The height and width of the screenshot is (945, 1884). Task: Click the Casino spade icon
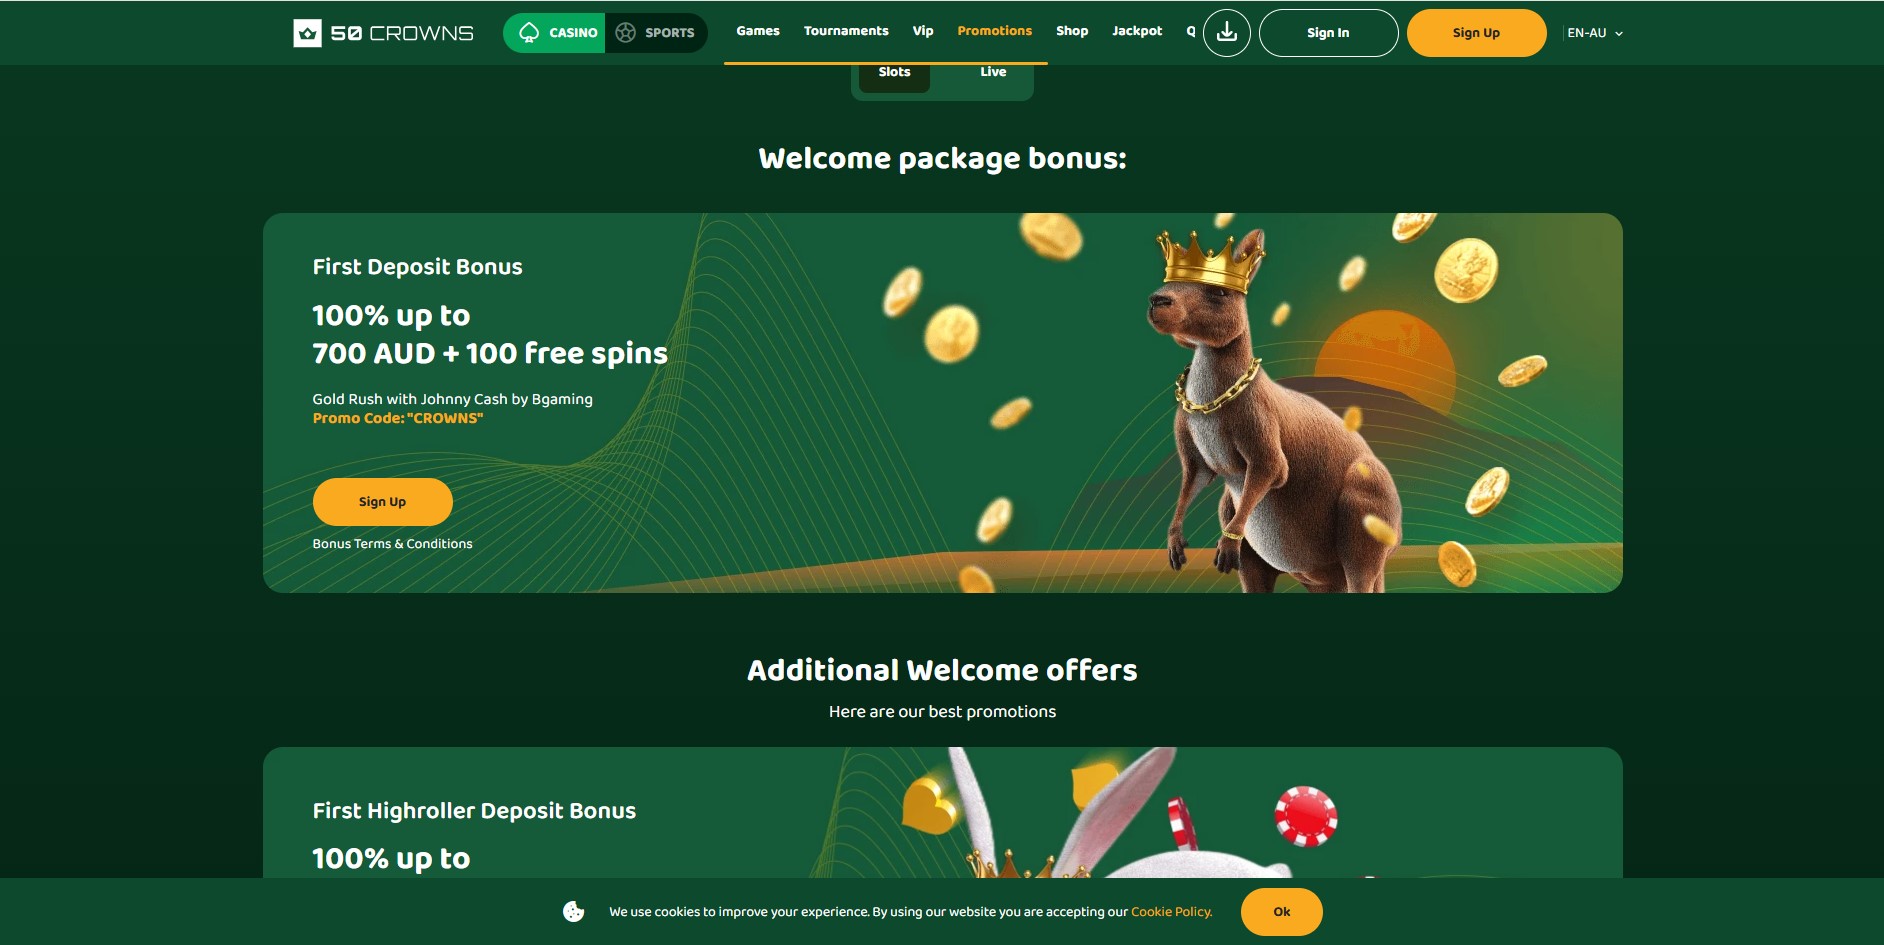coord(529,32)
